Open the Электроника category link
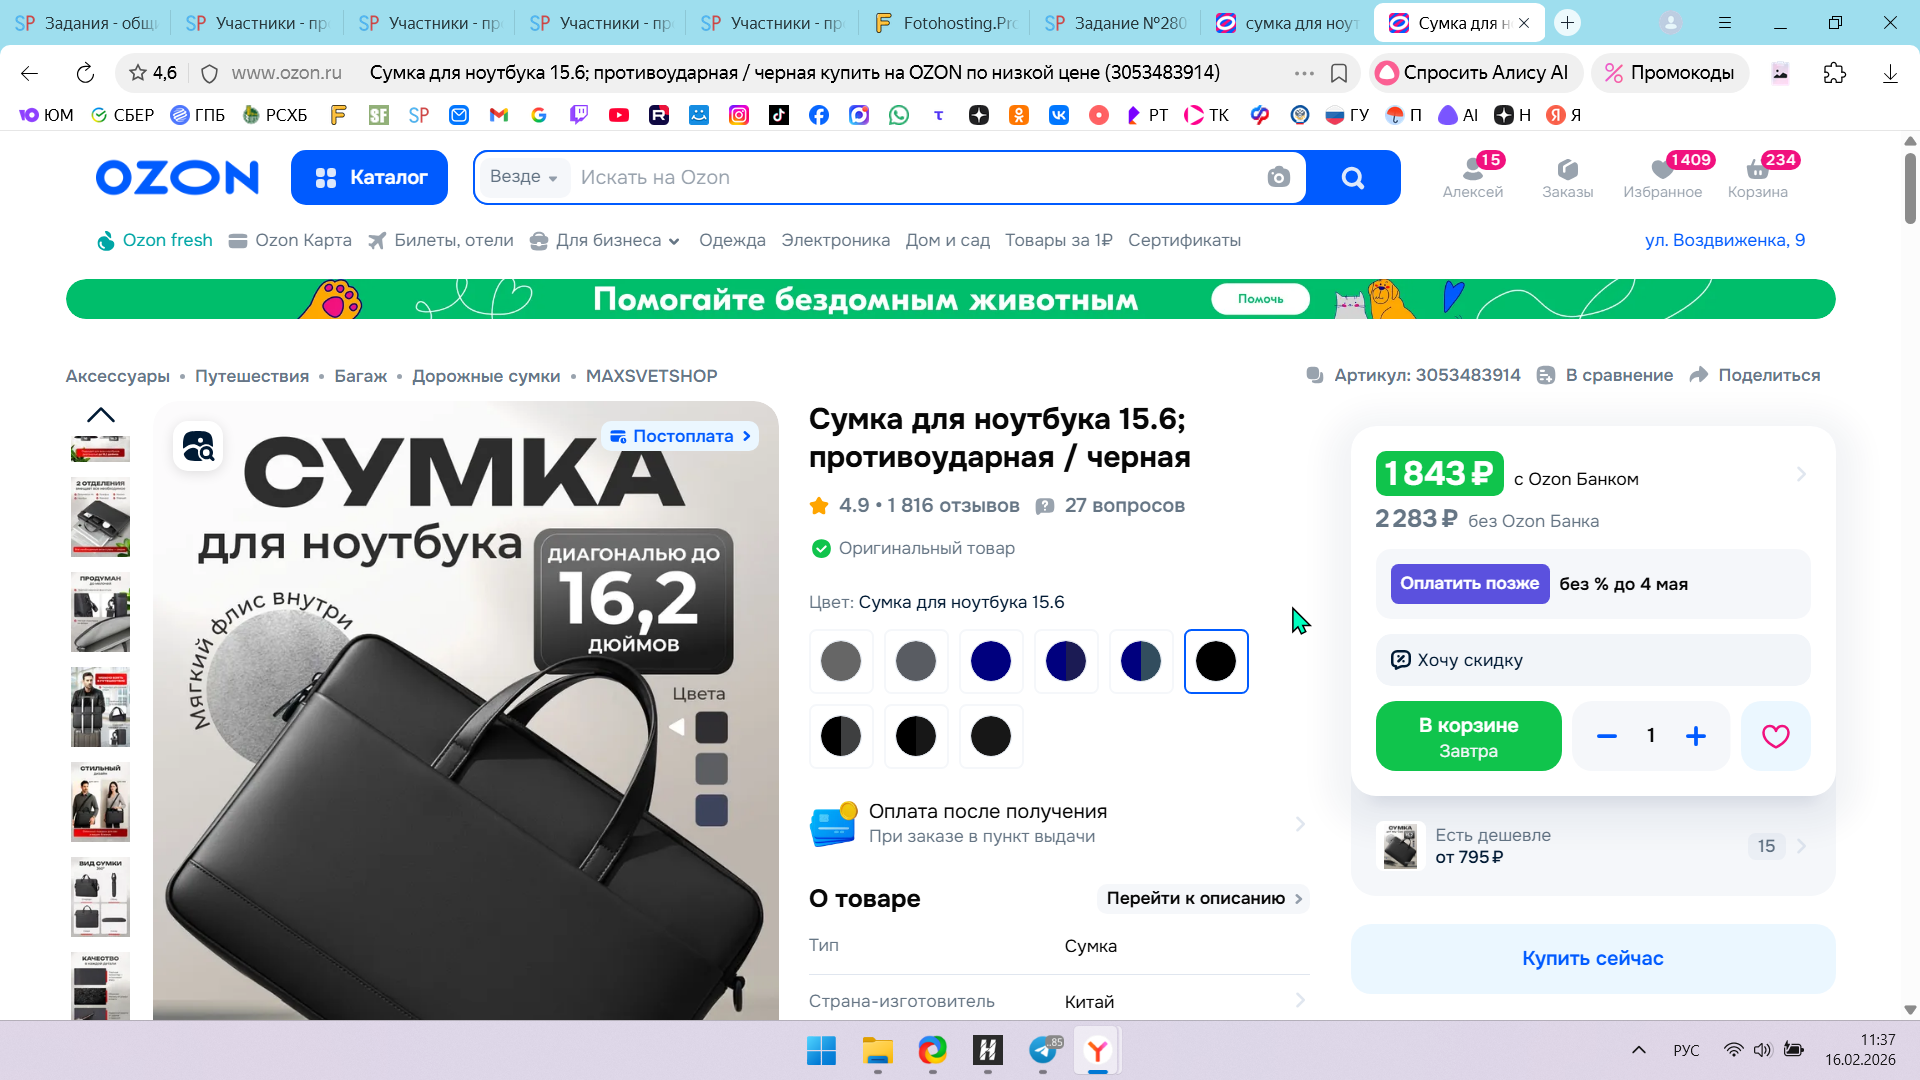This screenshot has width=1920, height=1080. coord(835,240)
